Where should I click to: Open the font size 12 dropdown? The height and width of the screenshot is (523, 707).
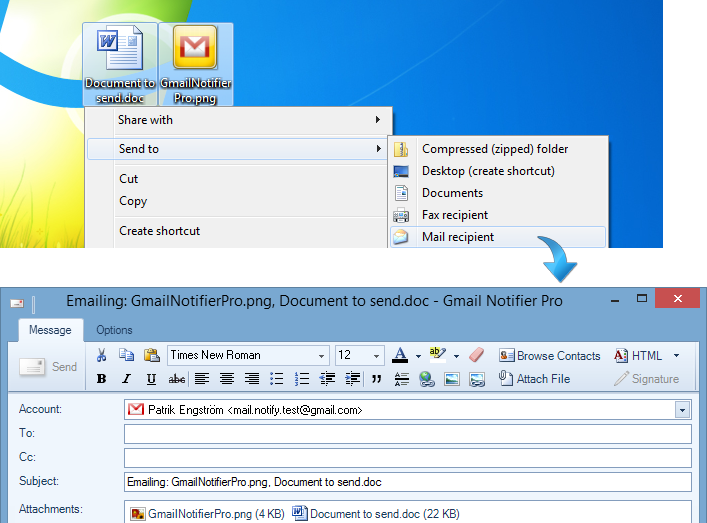tap(376, 356)
